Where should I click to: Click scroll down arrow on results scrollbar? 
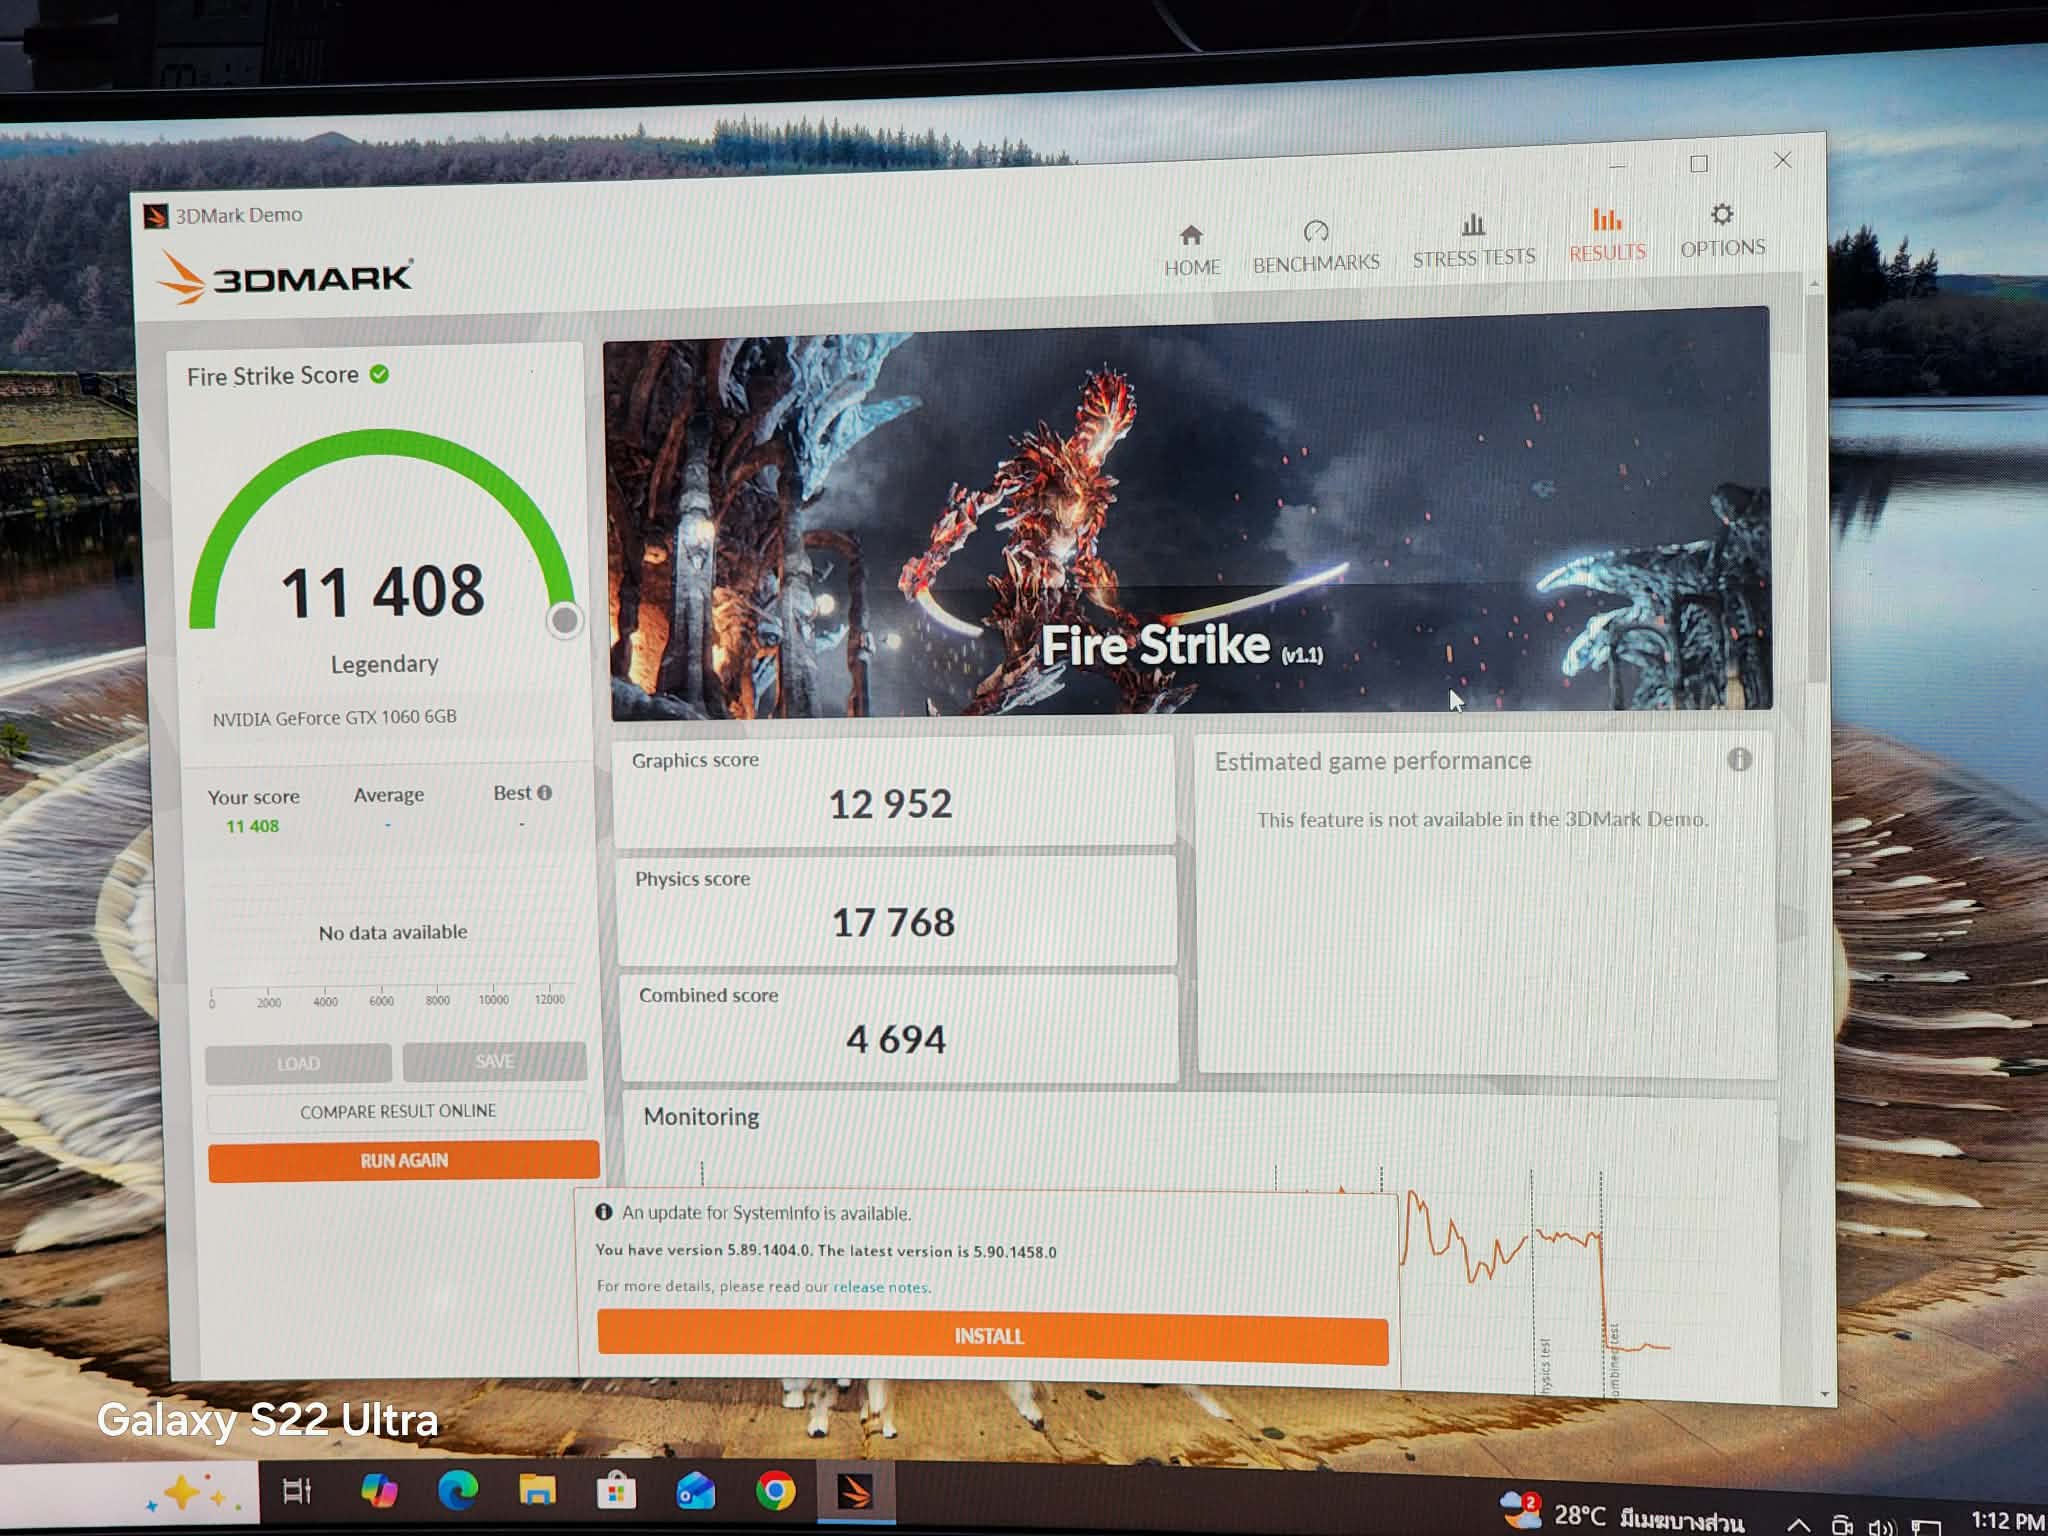tap(1825, 1393)
